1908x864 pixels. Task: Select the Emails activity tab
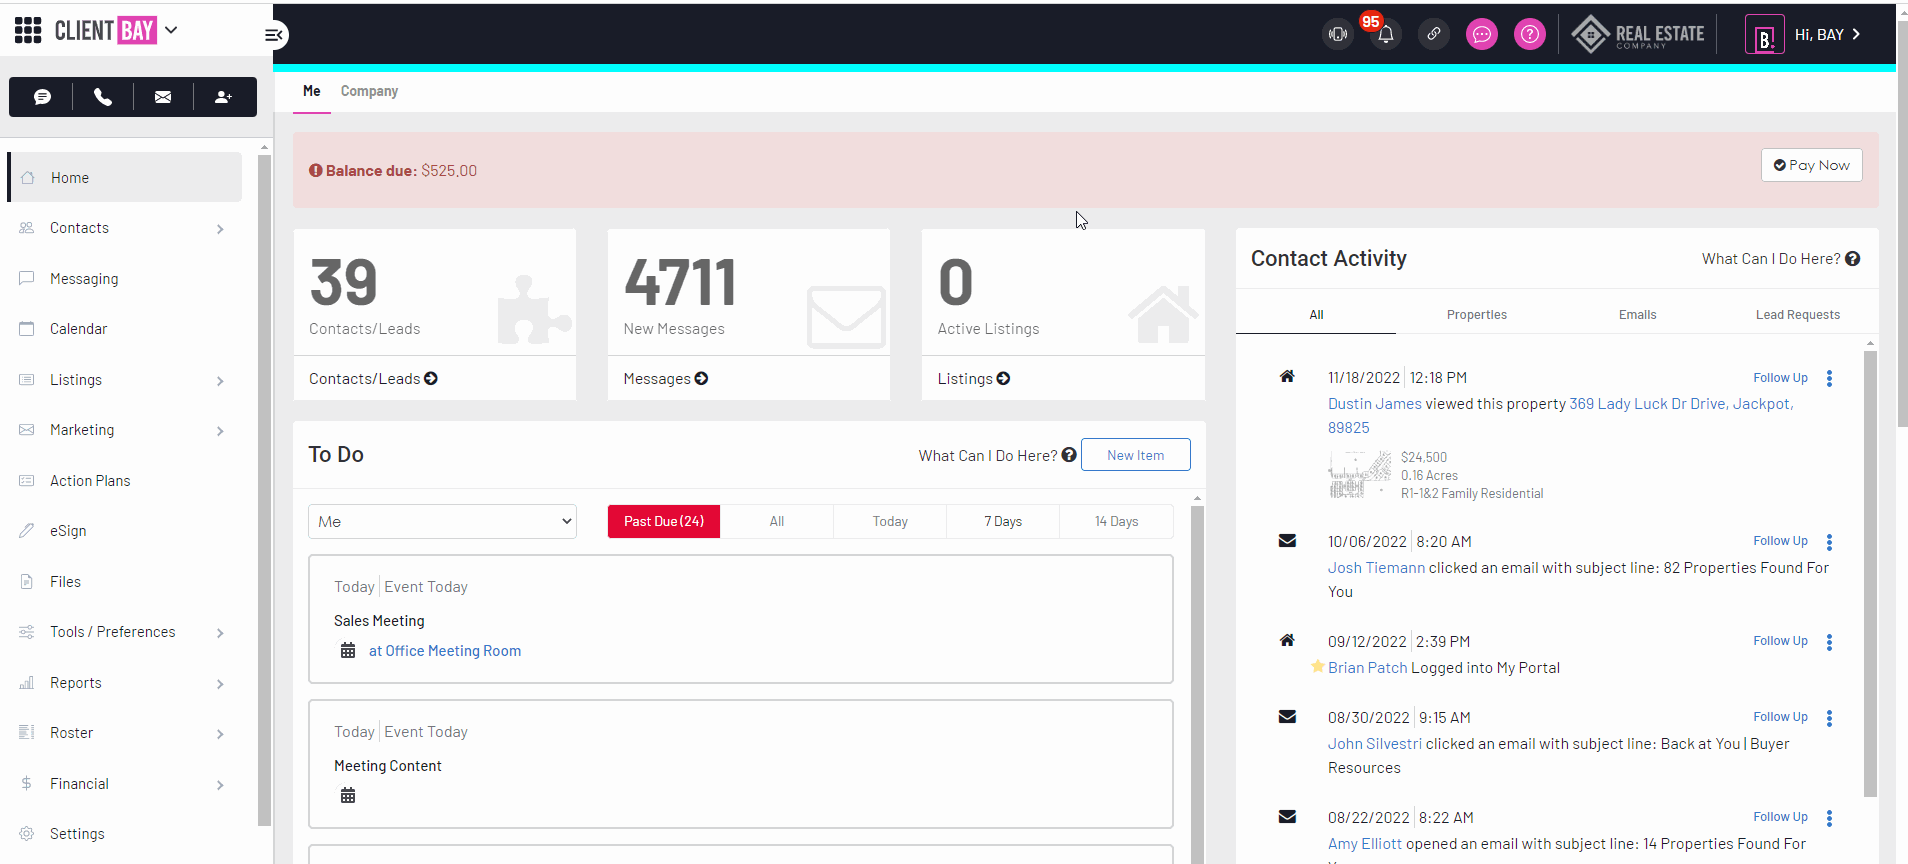tap(1637, 315)
